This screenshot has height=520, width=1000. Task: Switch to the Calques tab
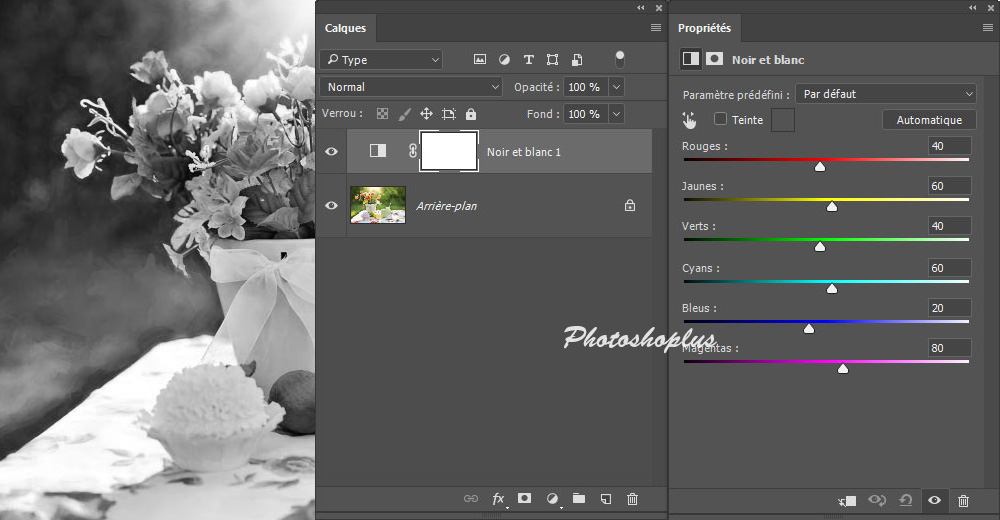pyautogui.click(x=345, y=28)
